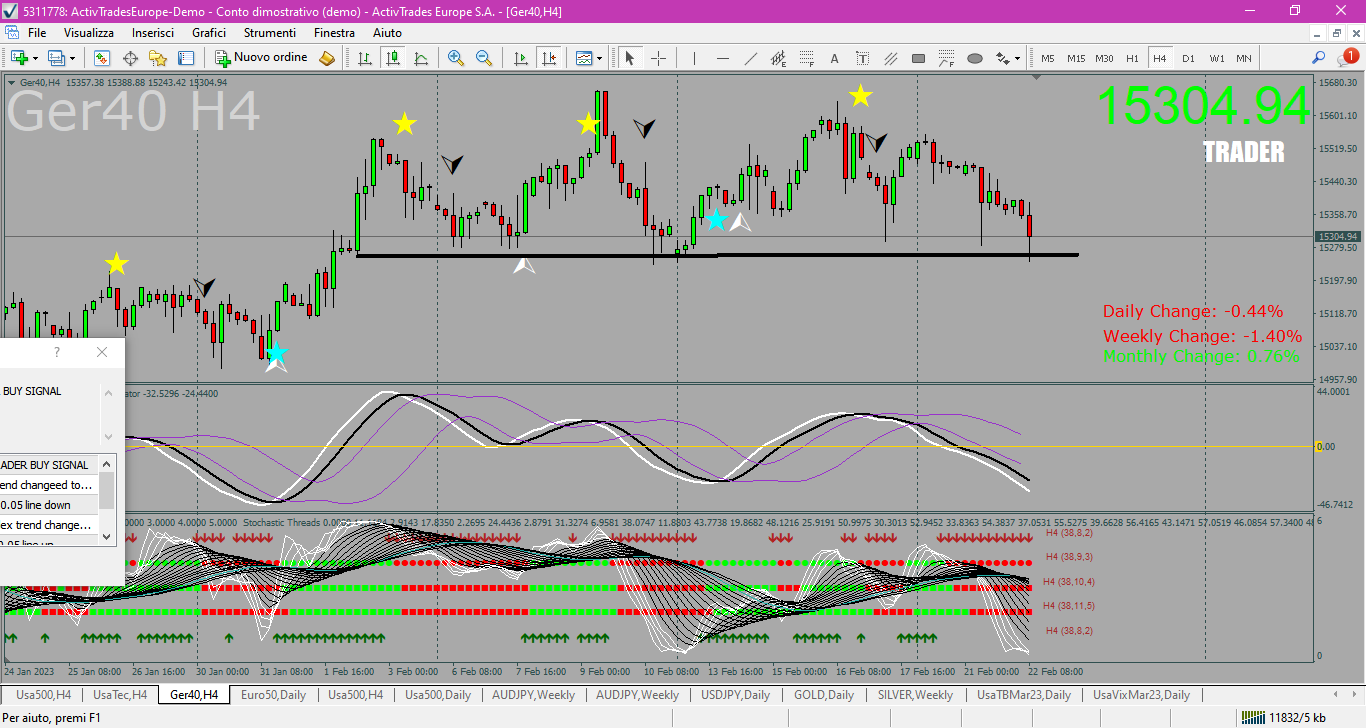Image resolution: width=1366 pixels, height=728 pixels.
Task: Switch to H1 timeframe
Action: [1132, 58]
